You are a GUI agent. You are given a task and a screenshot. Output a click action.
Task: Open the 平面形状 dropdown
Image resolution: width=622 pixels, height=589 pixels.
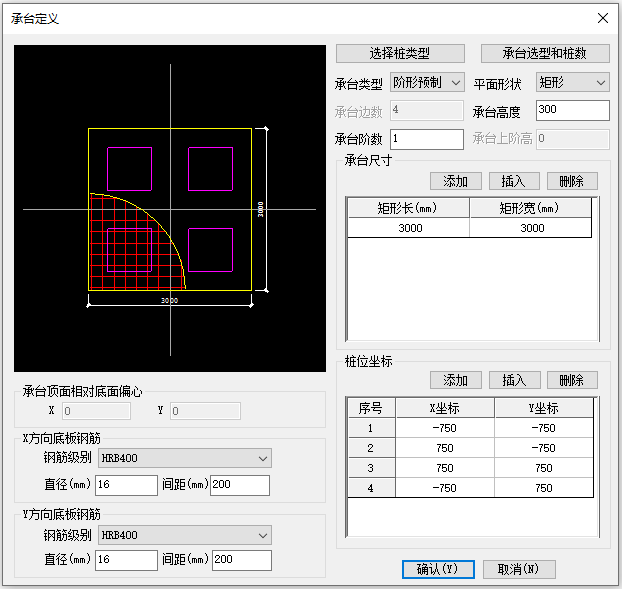pos(573,82)
